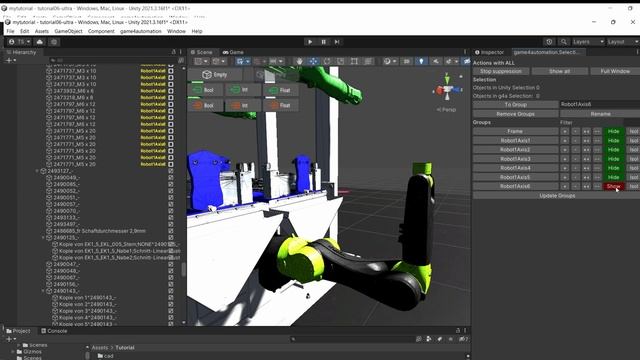The width and height of the screenshot is (640, 360).
Task: Hide the Robot1Axis1 group
Action: point(613,140)
